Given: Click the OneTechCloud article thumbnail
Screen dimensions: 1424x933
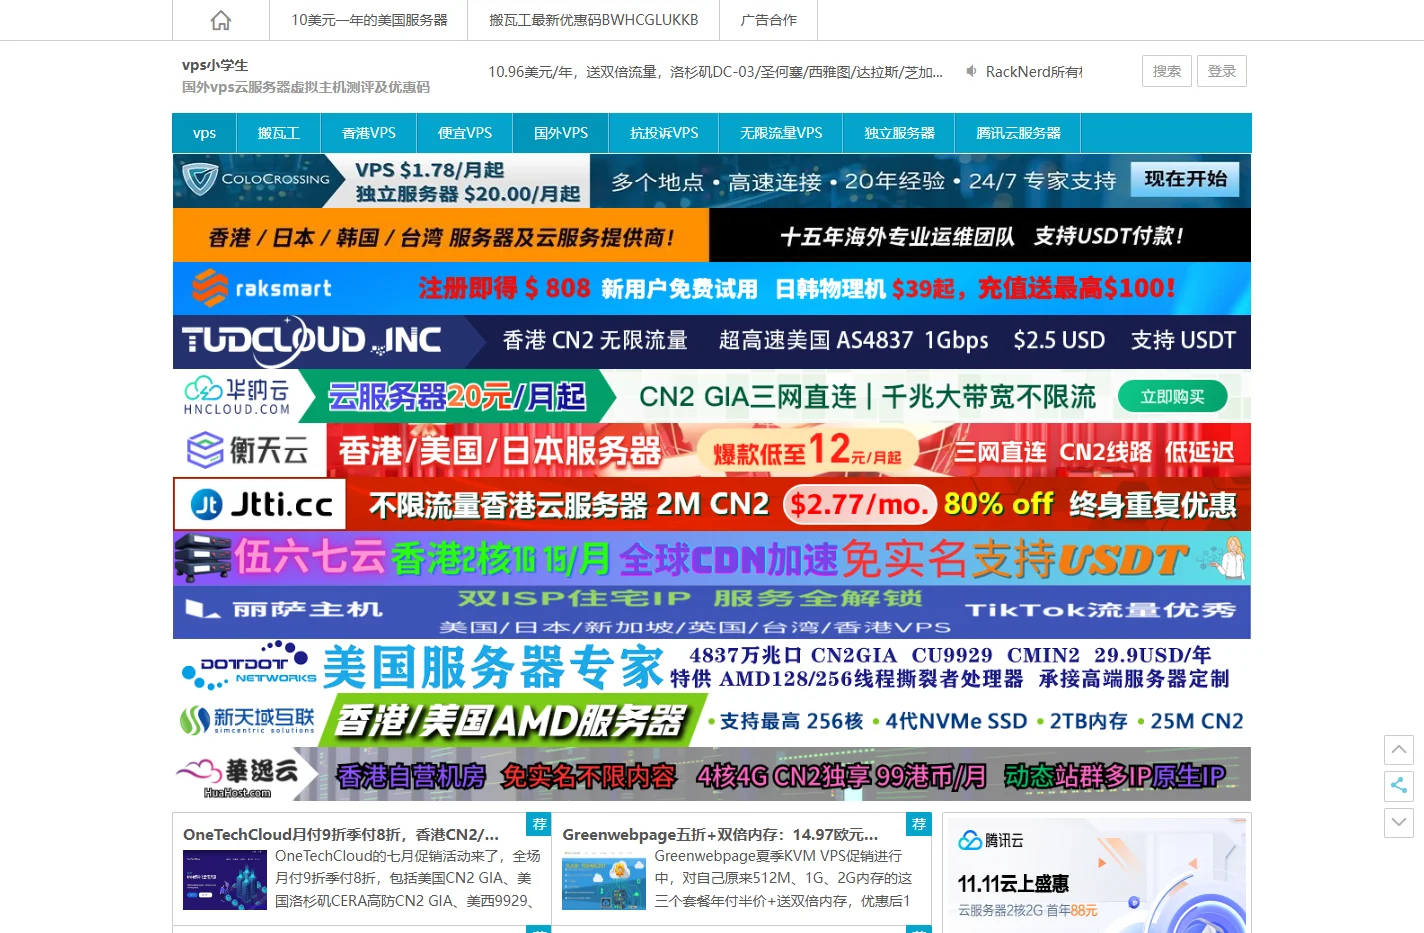Looking at the screenshot, I should 225,880.
